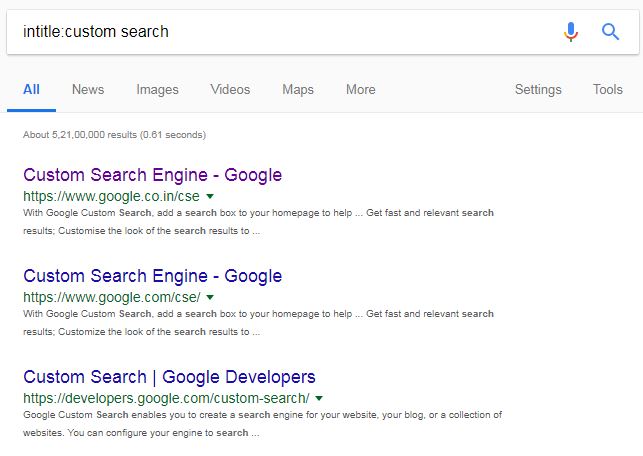Open Custom Search | Google Developers link
The image size is (643, 456).
click(169, 377)
